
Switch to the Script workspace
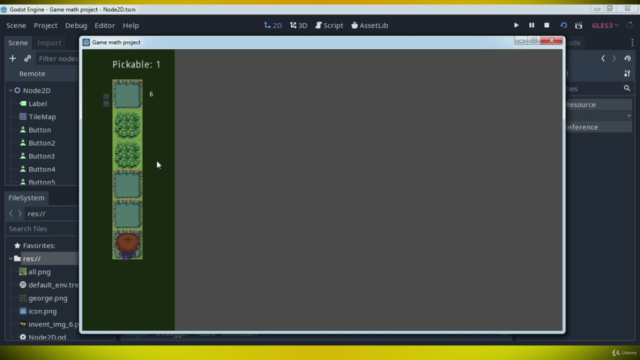(329, 25)
